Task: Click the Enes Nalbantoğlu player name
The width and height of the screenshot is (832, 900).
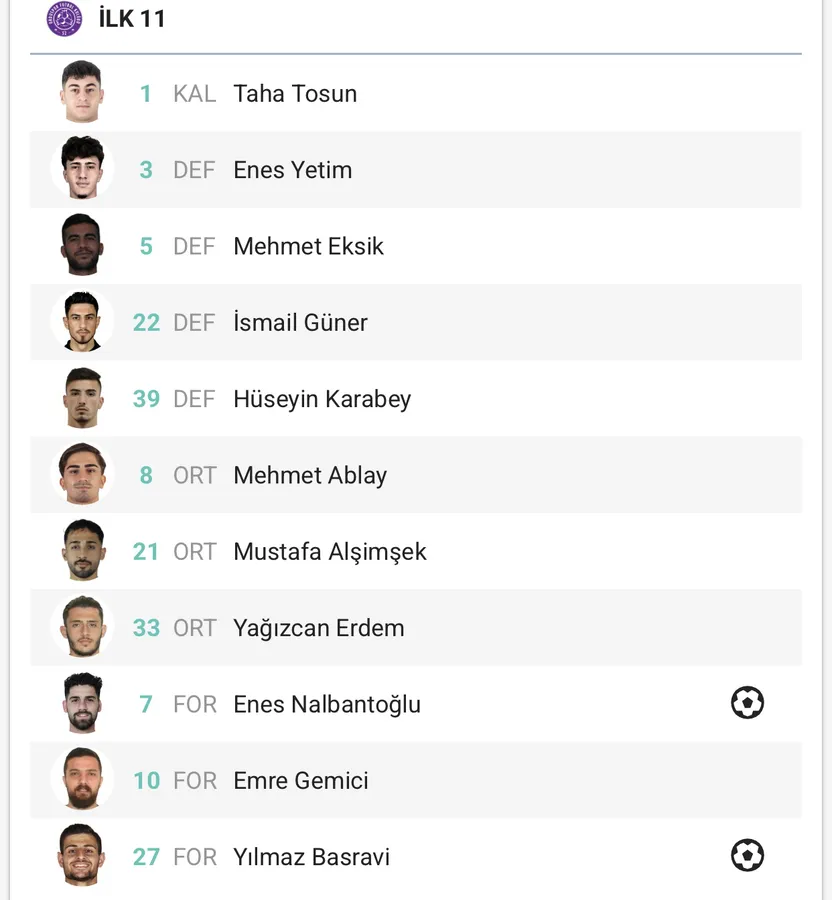Action: 327,704
